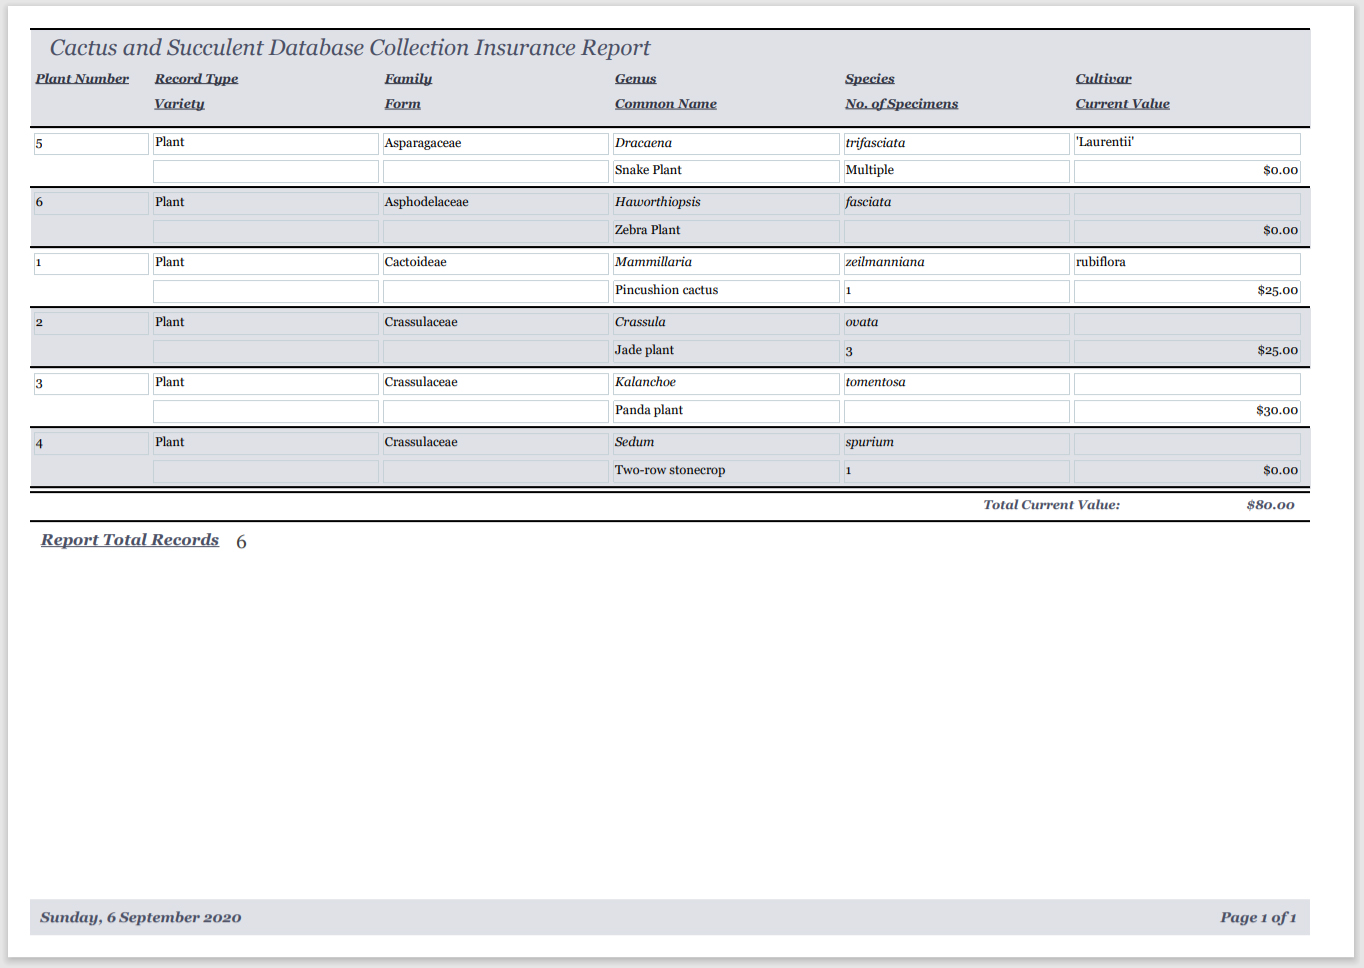
Task: Click the spurium species field
Action: coord(956,443)
